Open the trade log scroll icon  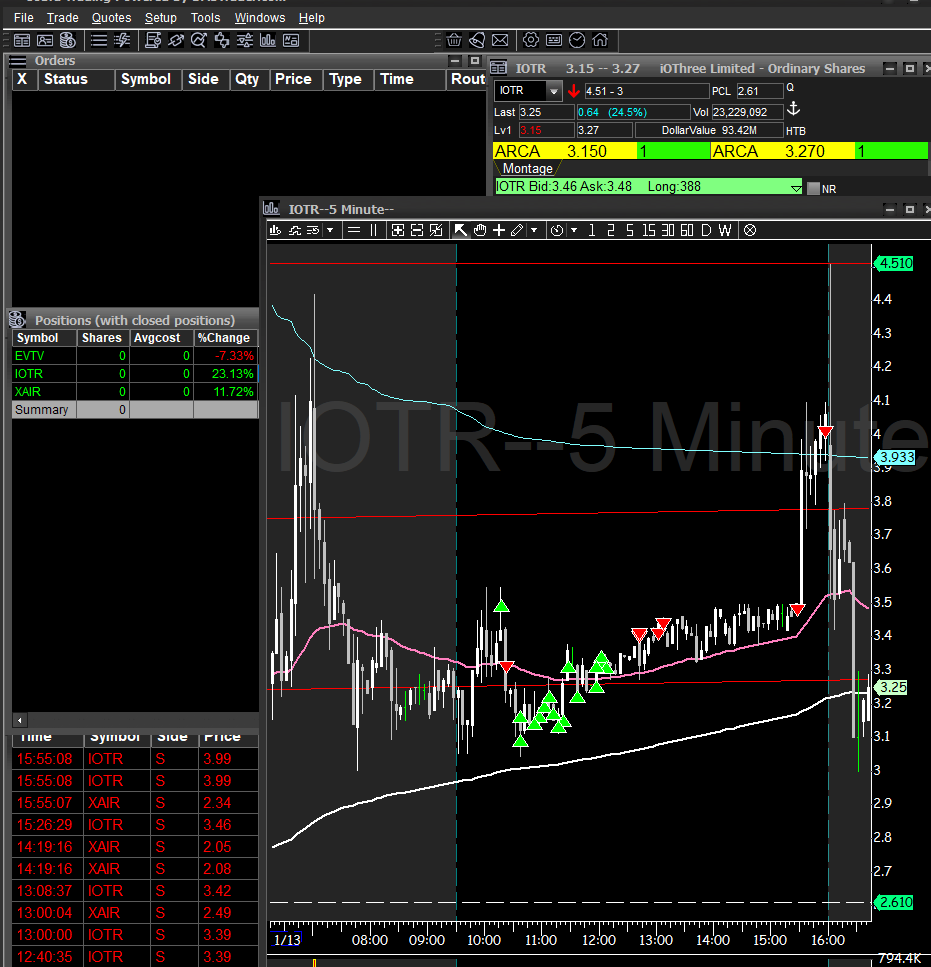(153, 41)
